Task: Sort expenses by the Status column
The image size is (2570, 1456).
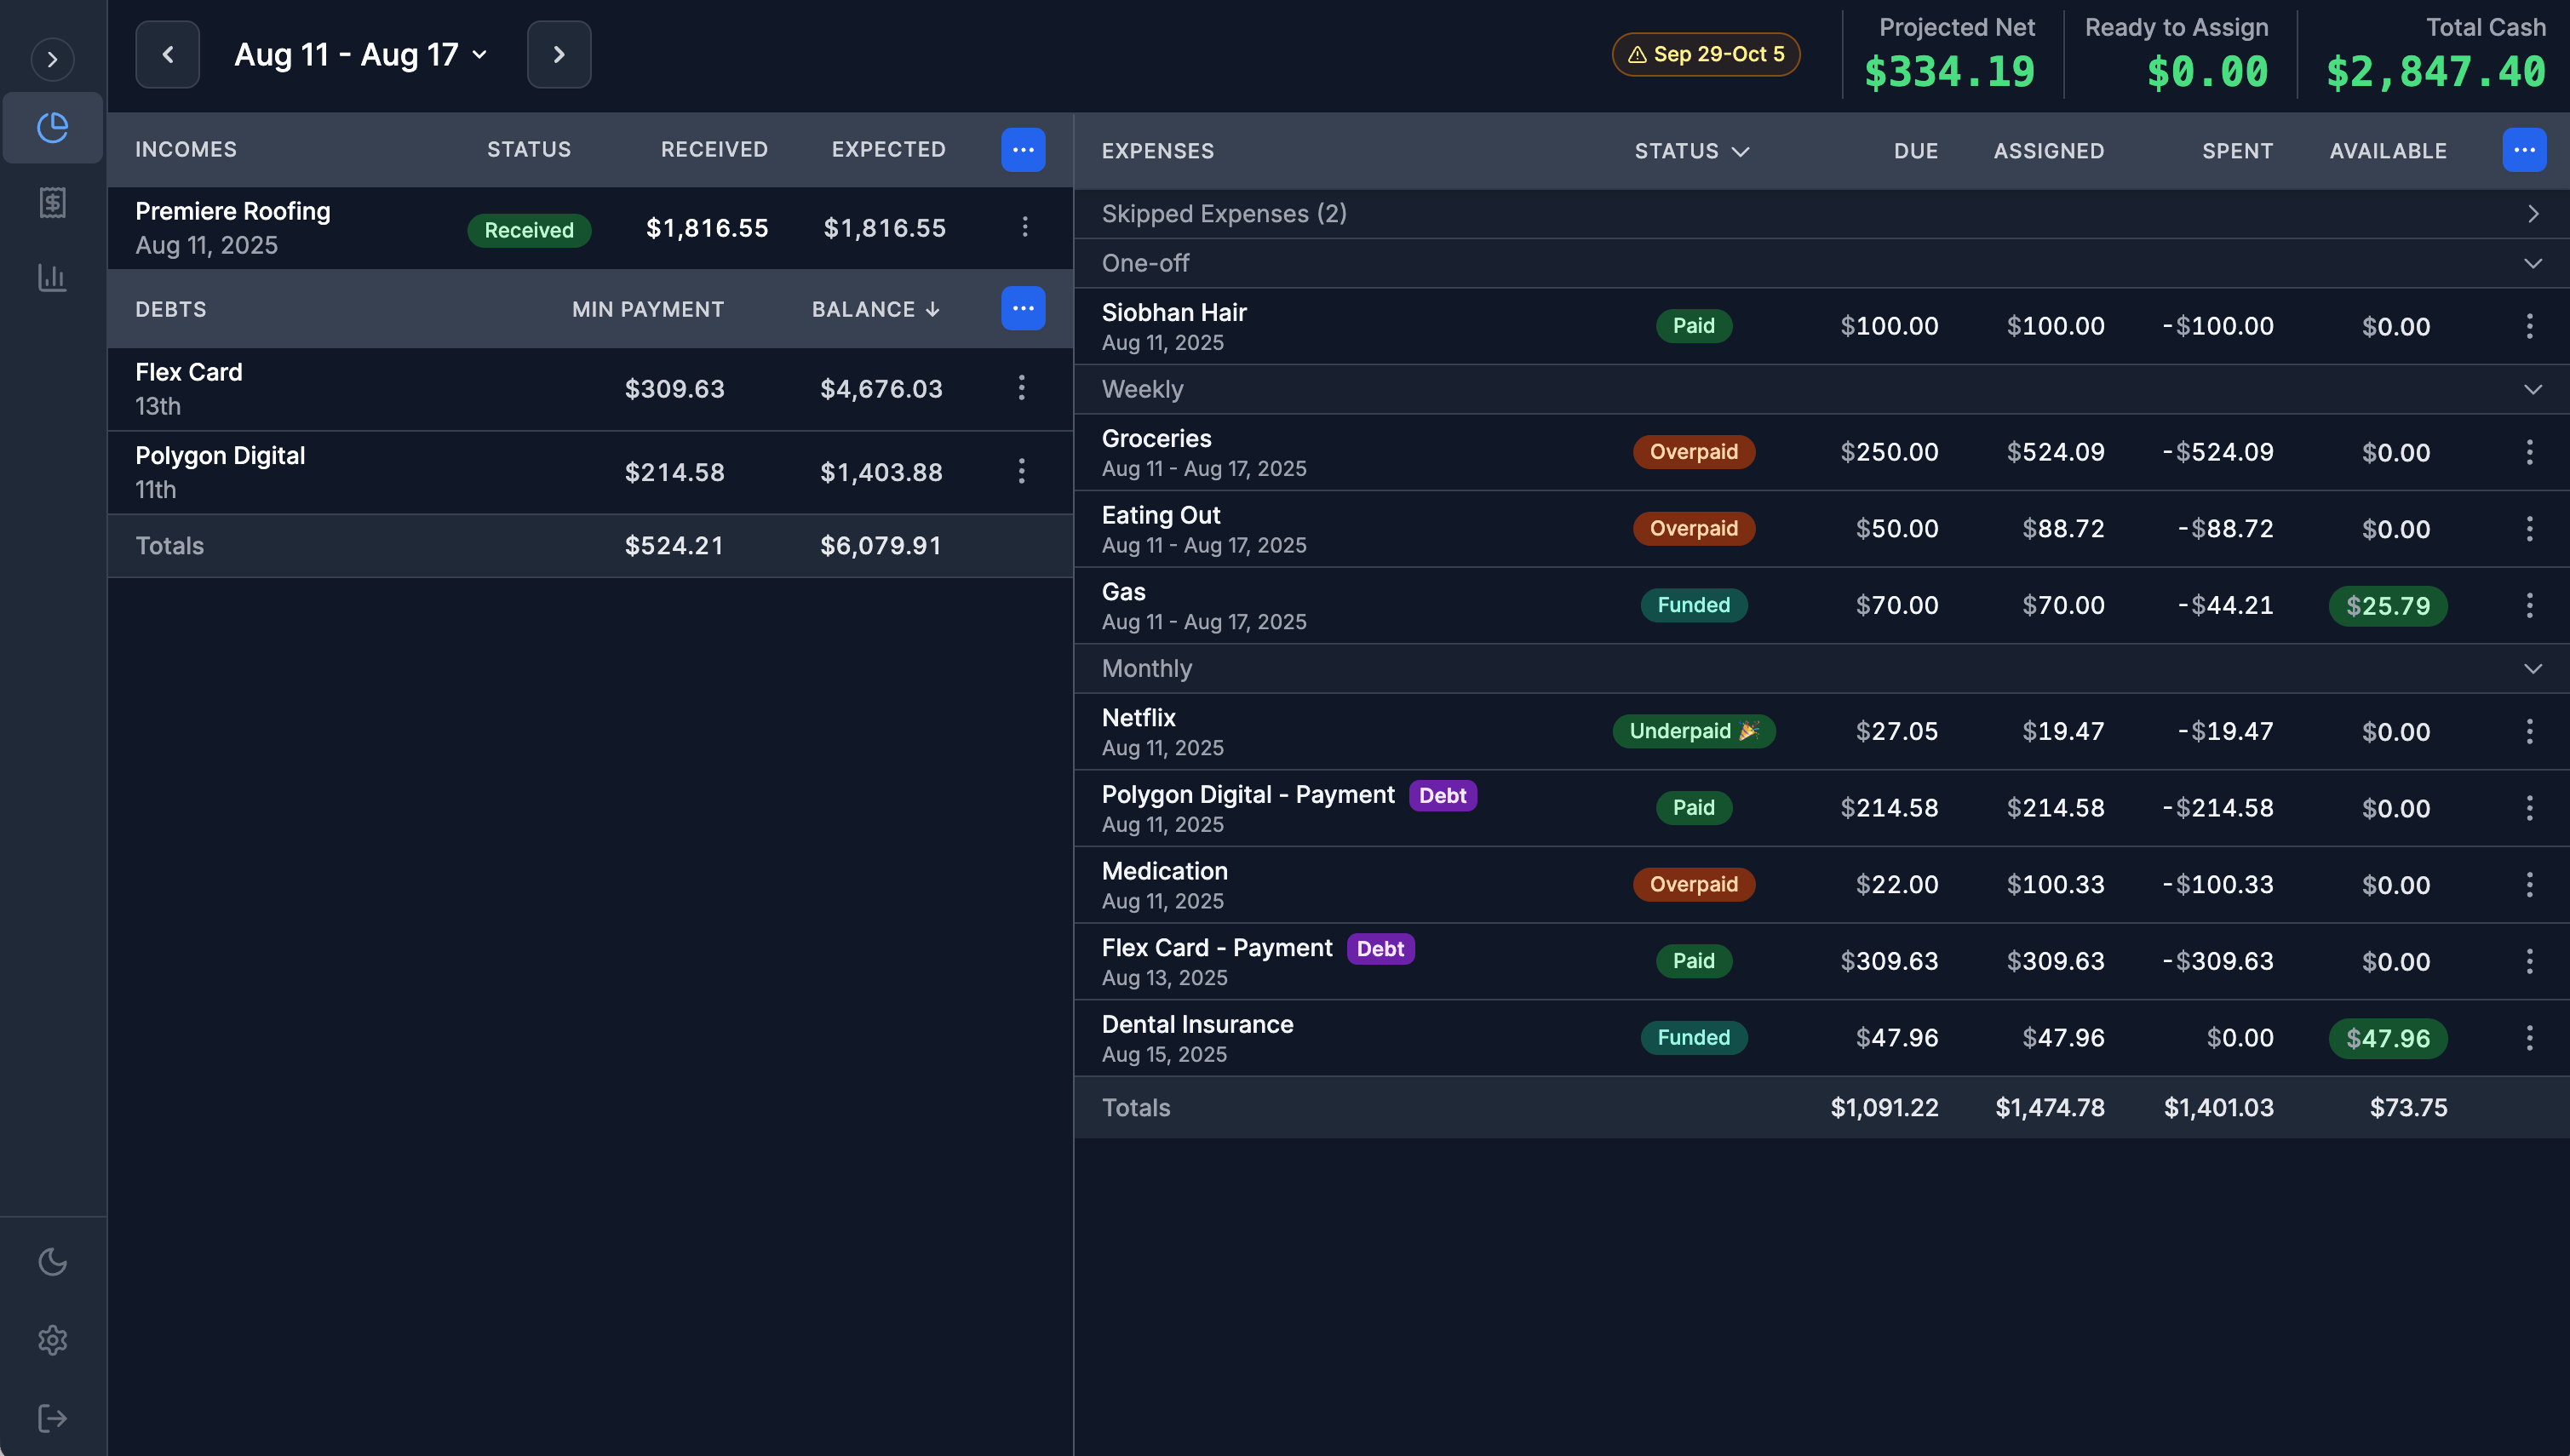Action: [1692, 151]
